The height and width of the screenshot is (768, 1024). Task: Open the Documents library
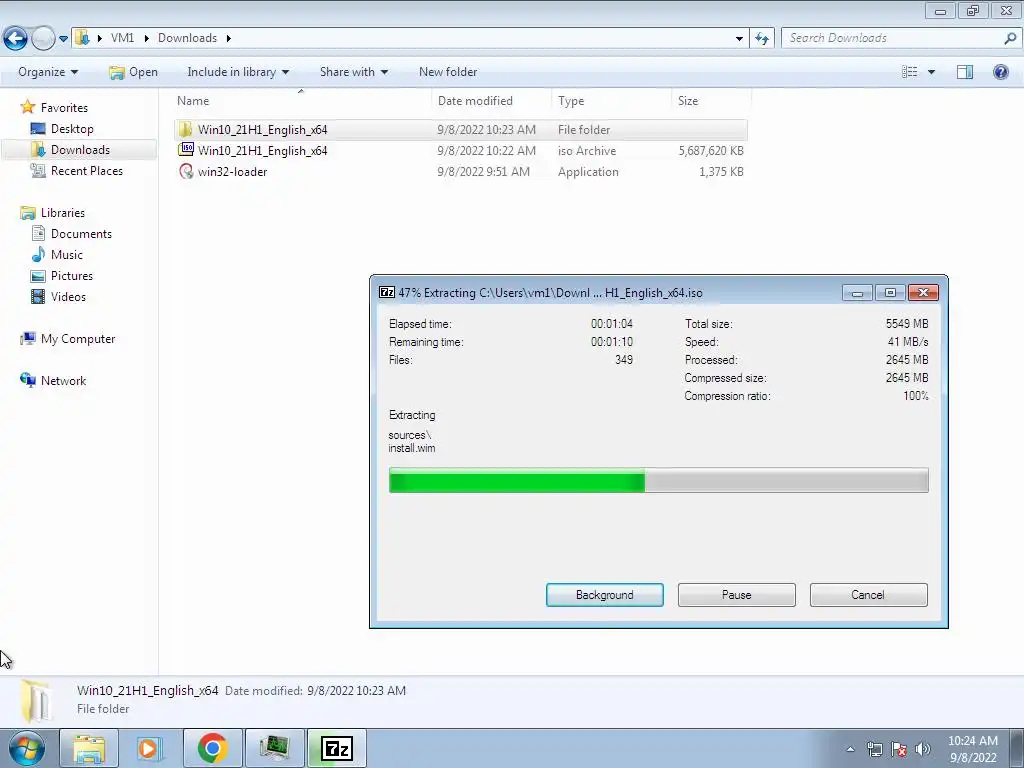click(x=81, y=233)
